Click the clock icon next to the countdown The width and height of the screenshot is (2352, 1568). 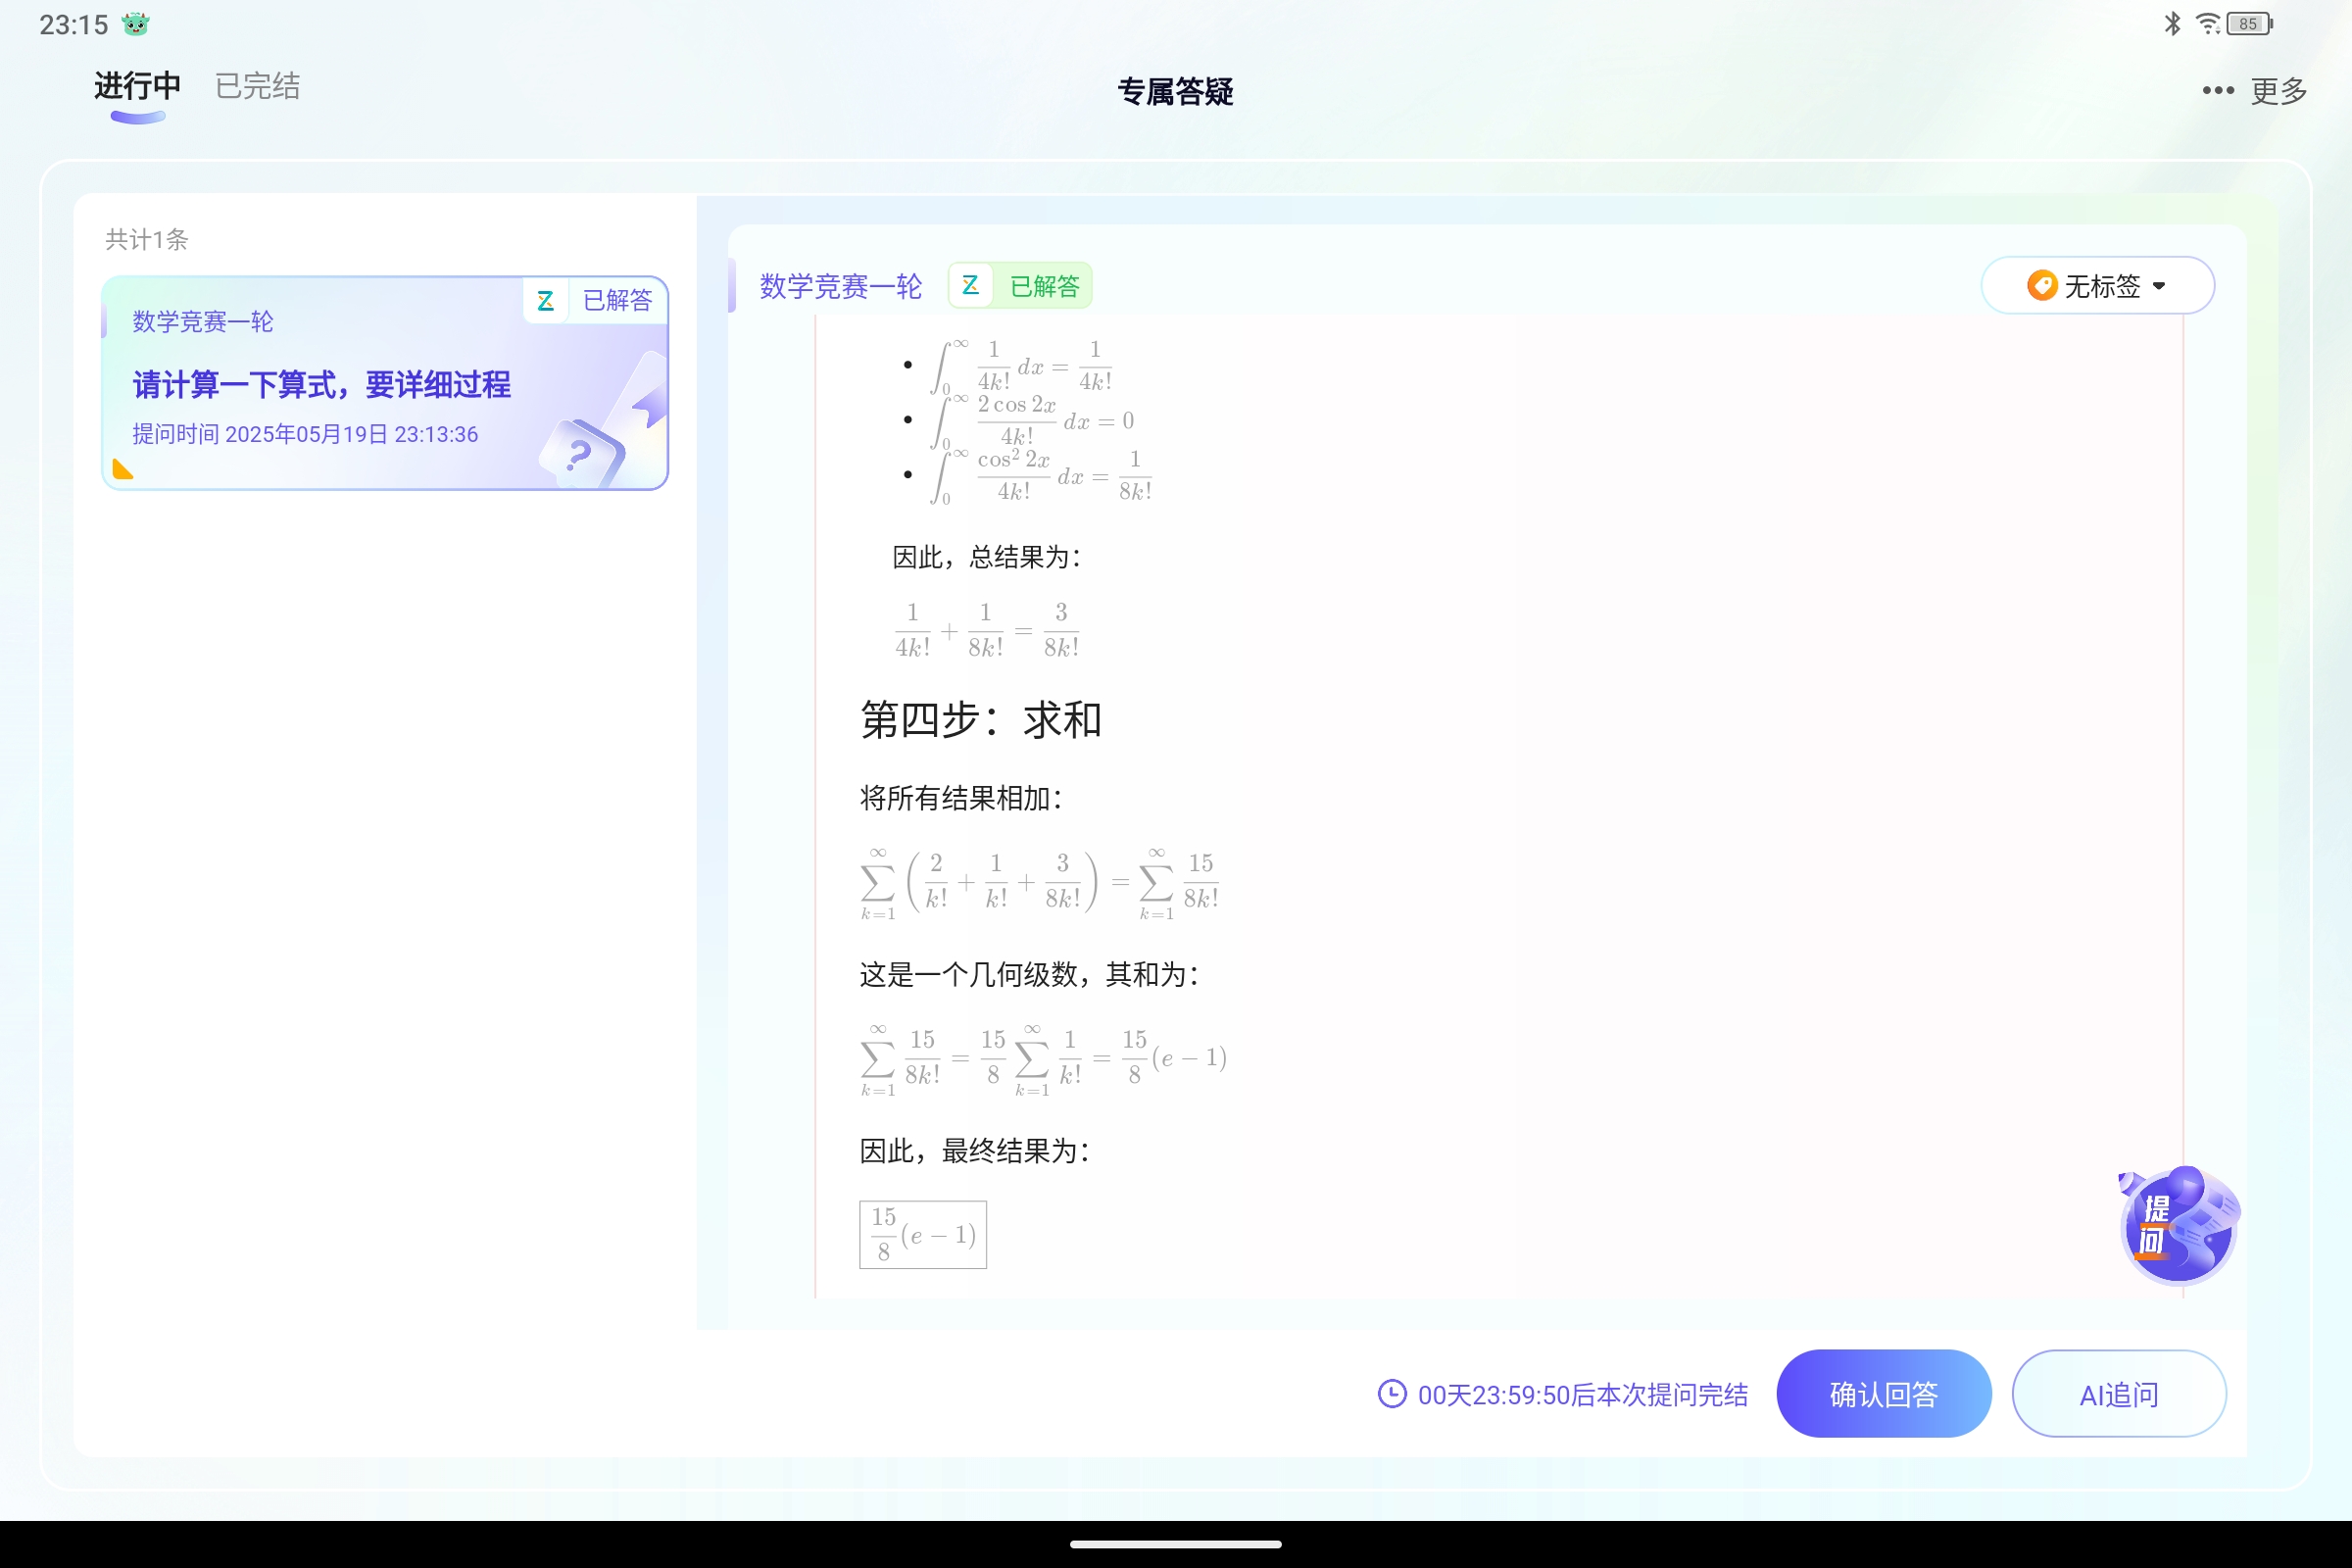(x=1391, y=1394)
